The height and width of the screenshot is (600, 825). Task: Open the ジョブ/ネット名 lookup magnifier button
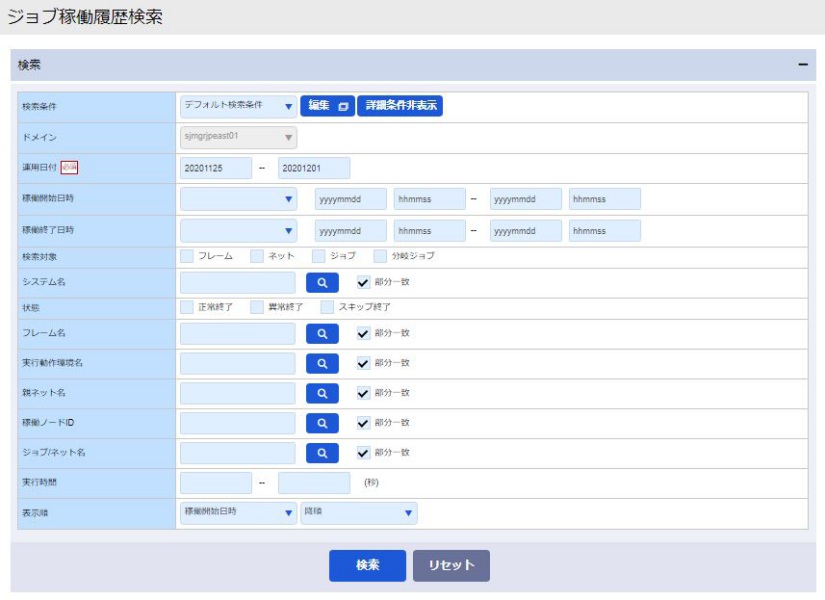pos(322,453)
